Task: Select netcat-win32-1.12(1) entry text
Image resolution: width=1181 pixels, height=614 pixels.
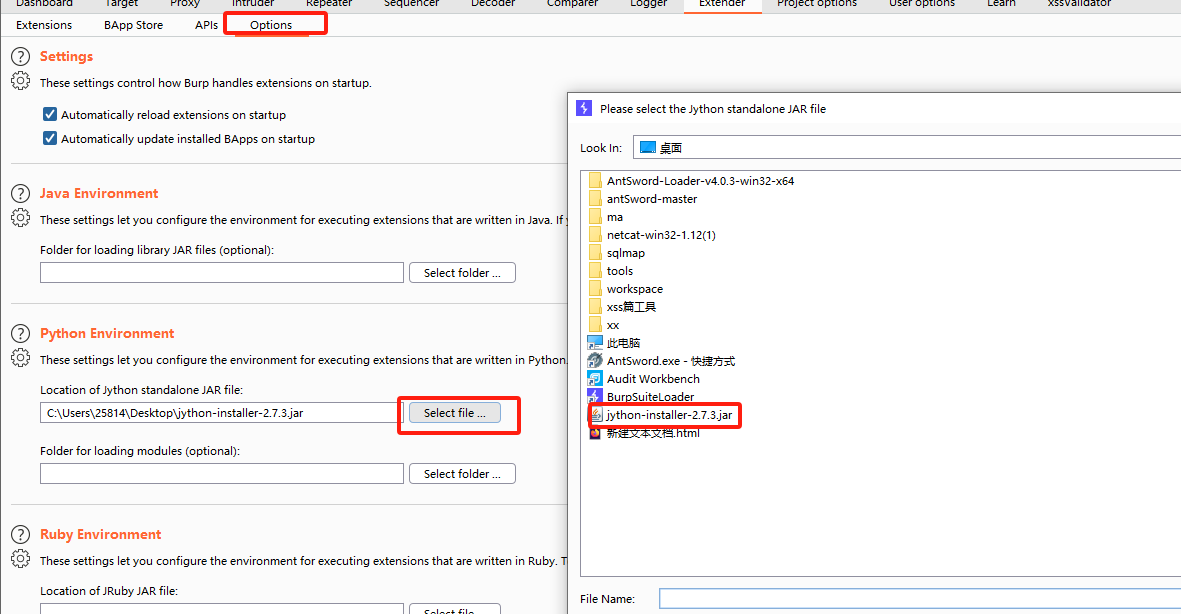Action: 661,235
